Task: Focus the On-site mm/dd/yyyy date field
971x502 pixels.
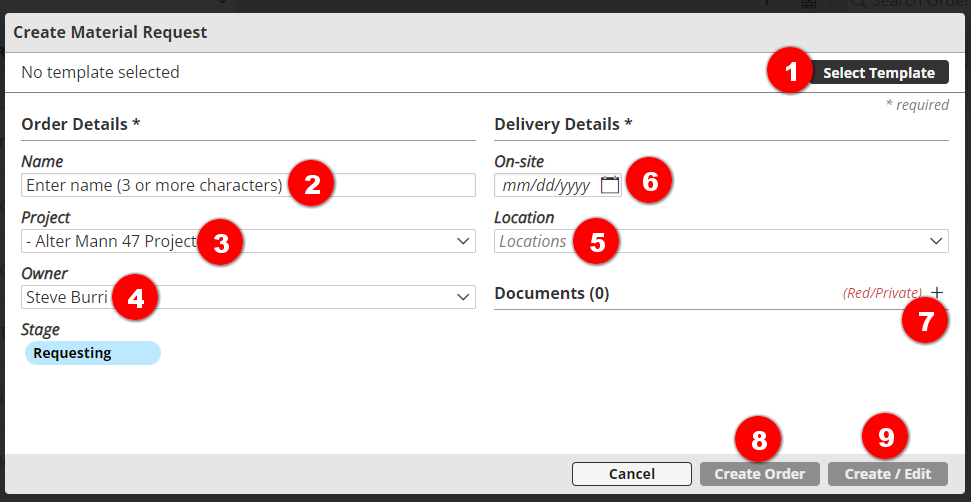Action: coord(546,185)
